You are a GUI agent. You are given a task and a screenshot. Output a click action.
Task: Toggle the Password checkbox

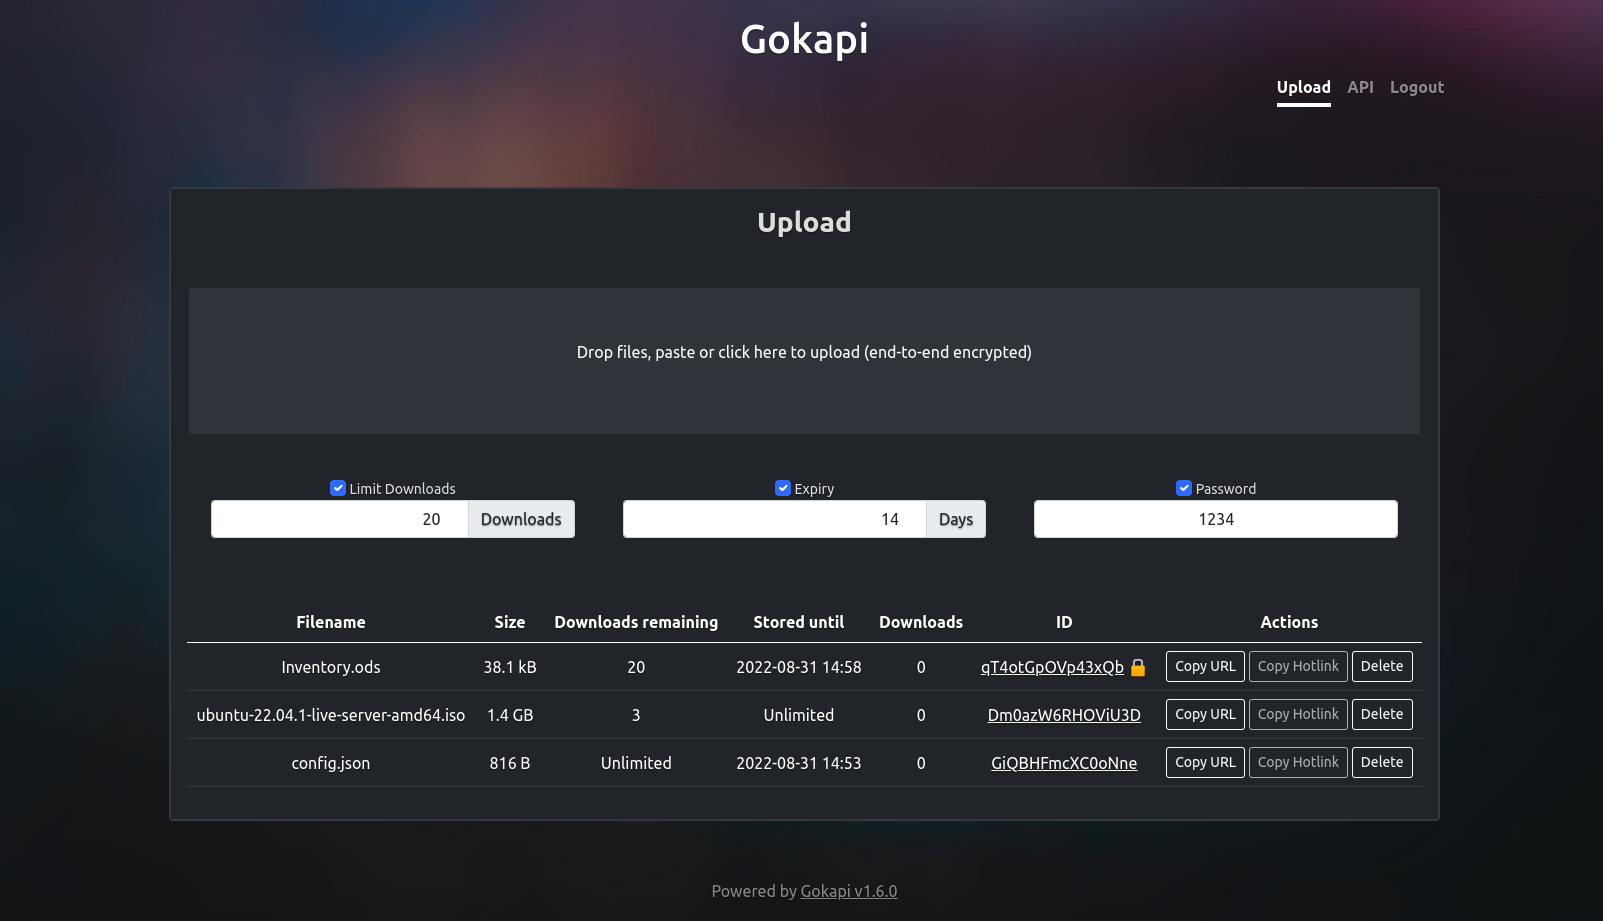(1184, 488)
